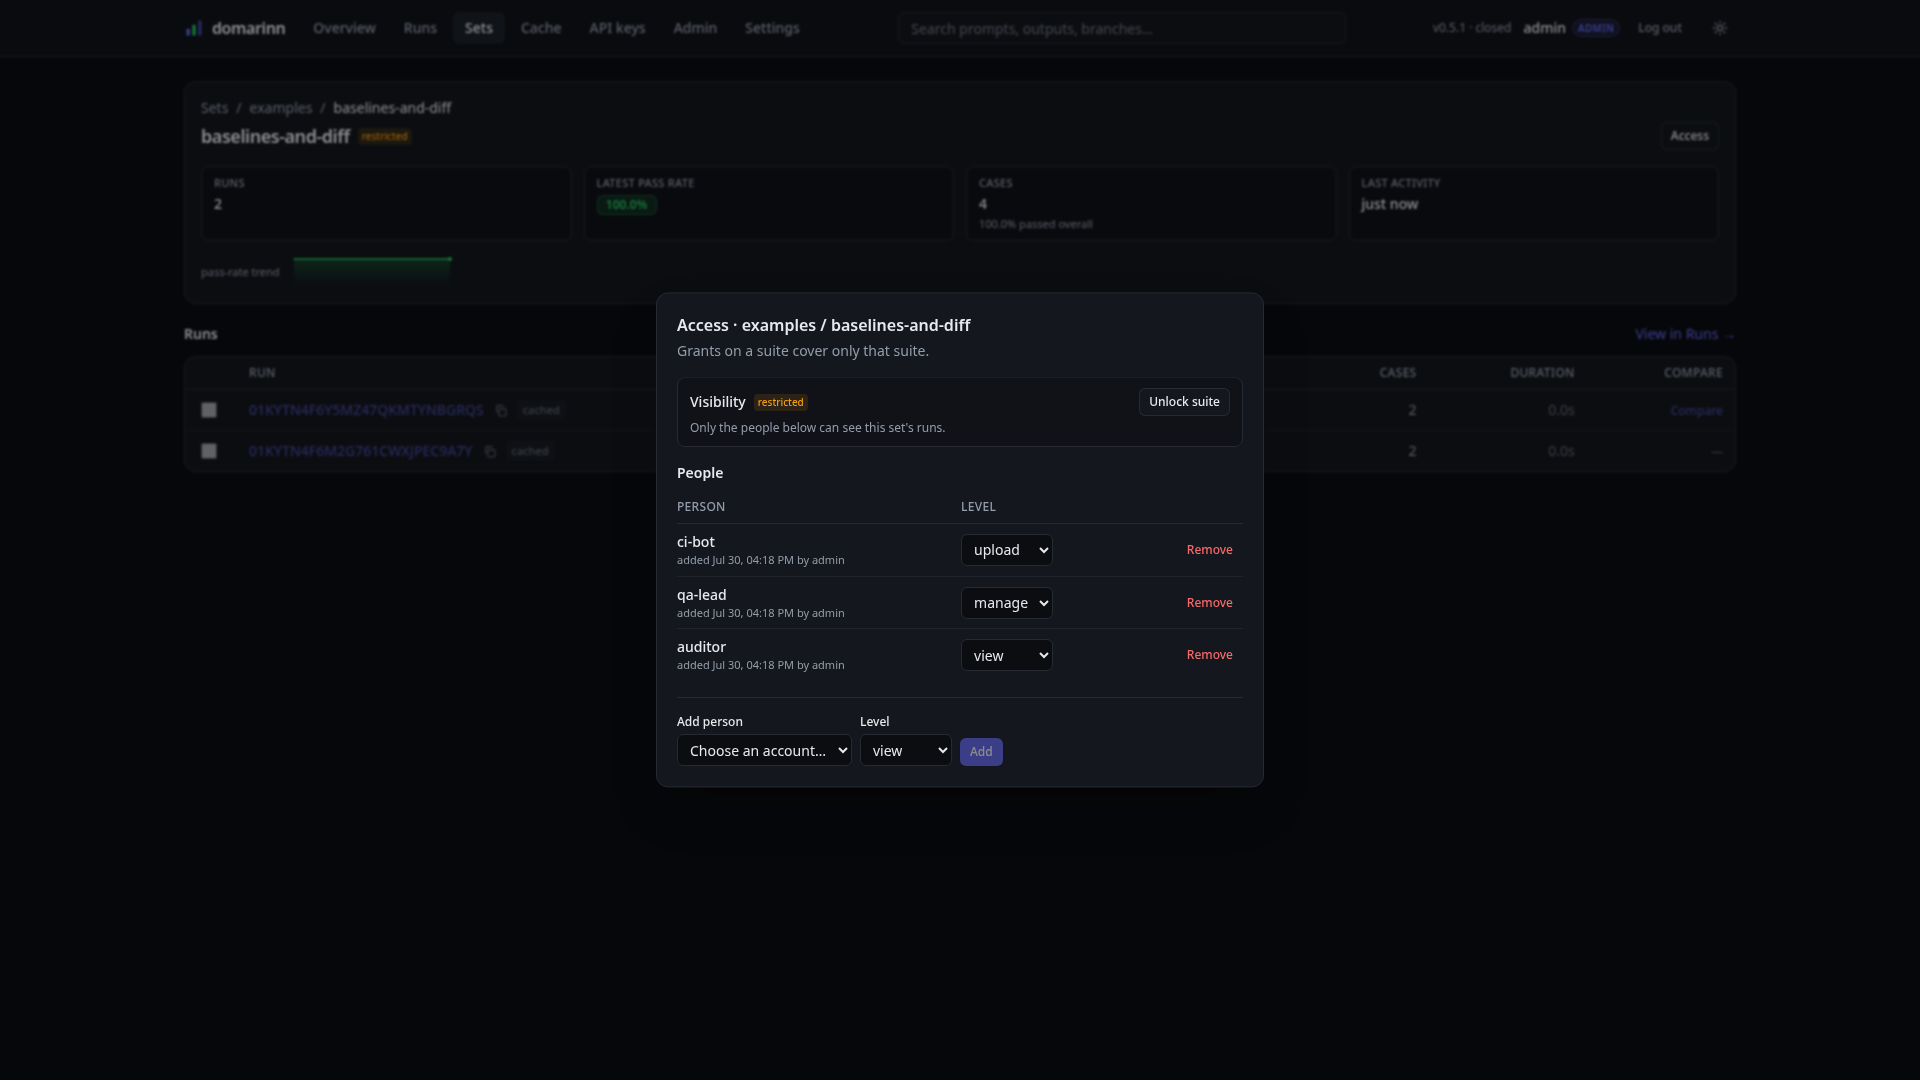1920x1080 pixels.
Task: Copy run ID ending NBGRQS icon
Action: point(502,411)
